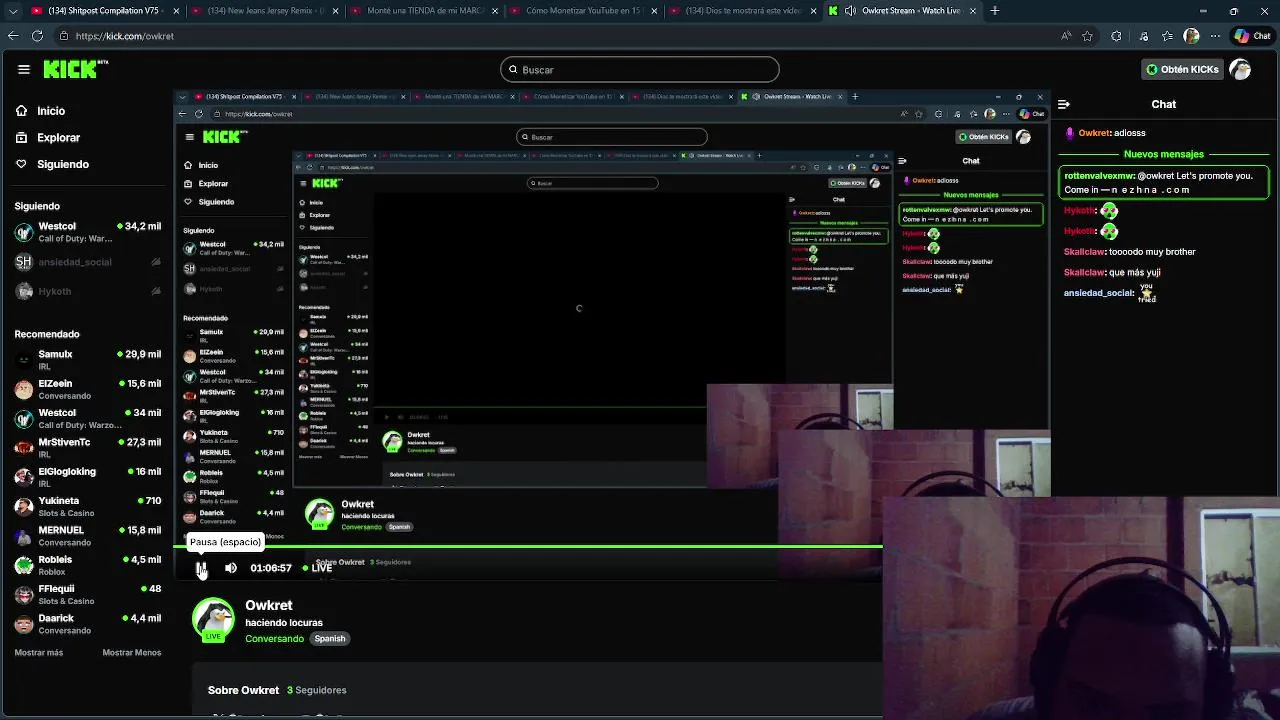Click ansiedad_social username in chat
Viewport: 1280px width, 720px height.
(x=1098, y=293)
